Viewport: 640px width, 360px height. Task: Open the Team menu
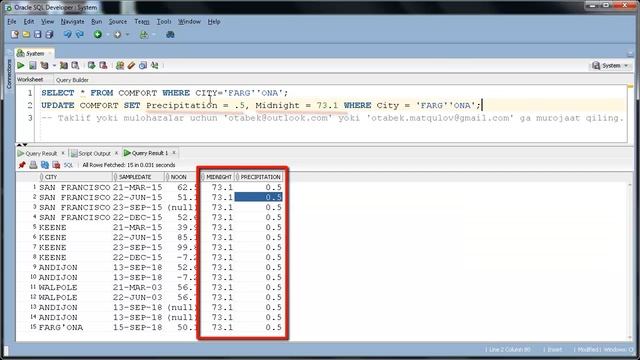coord(142,22)
